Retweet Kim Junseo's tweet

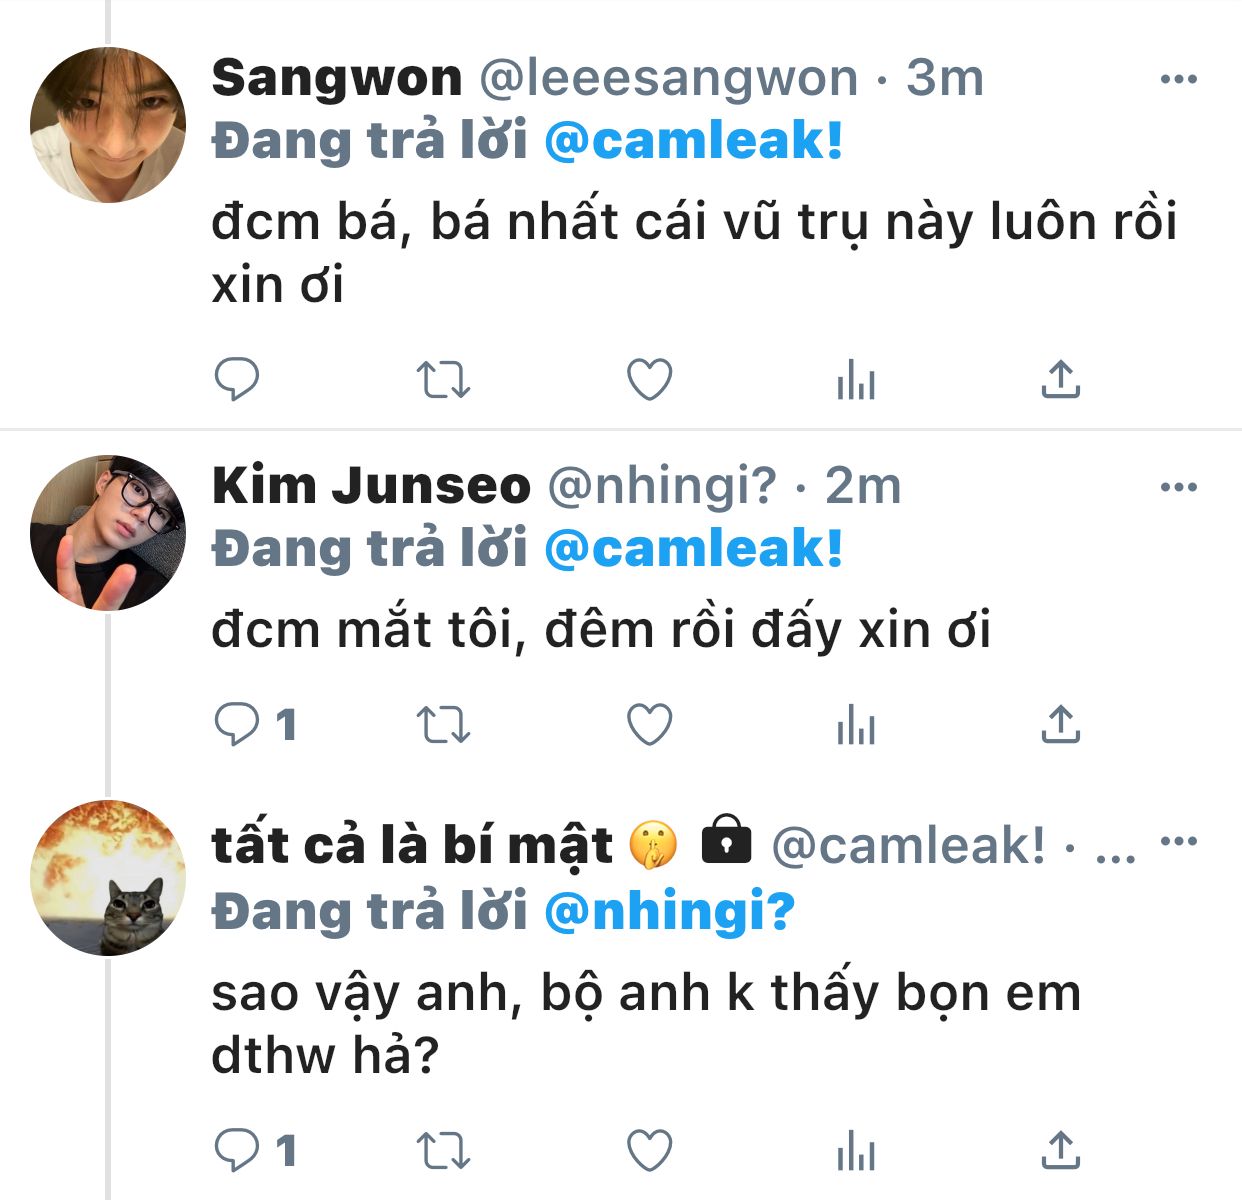point(442,725)
